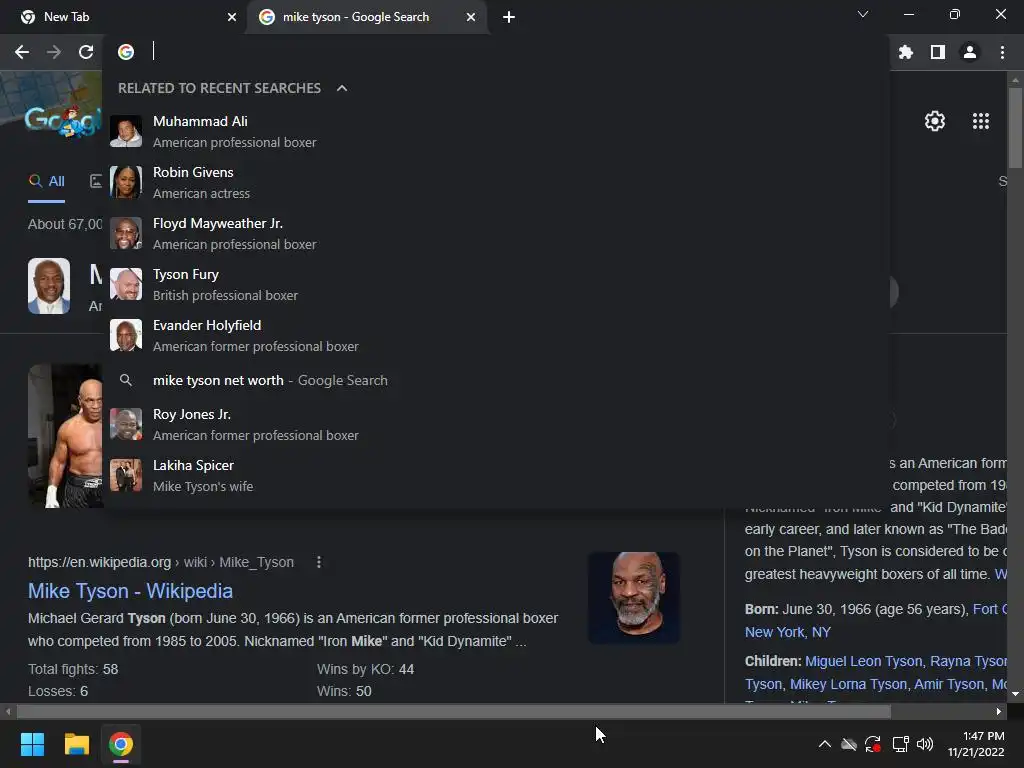Click Tyson Fury's thumbnail photo
Image resolution: width=1024 pixels, height=768 pixels.
pos(126,284)
